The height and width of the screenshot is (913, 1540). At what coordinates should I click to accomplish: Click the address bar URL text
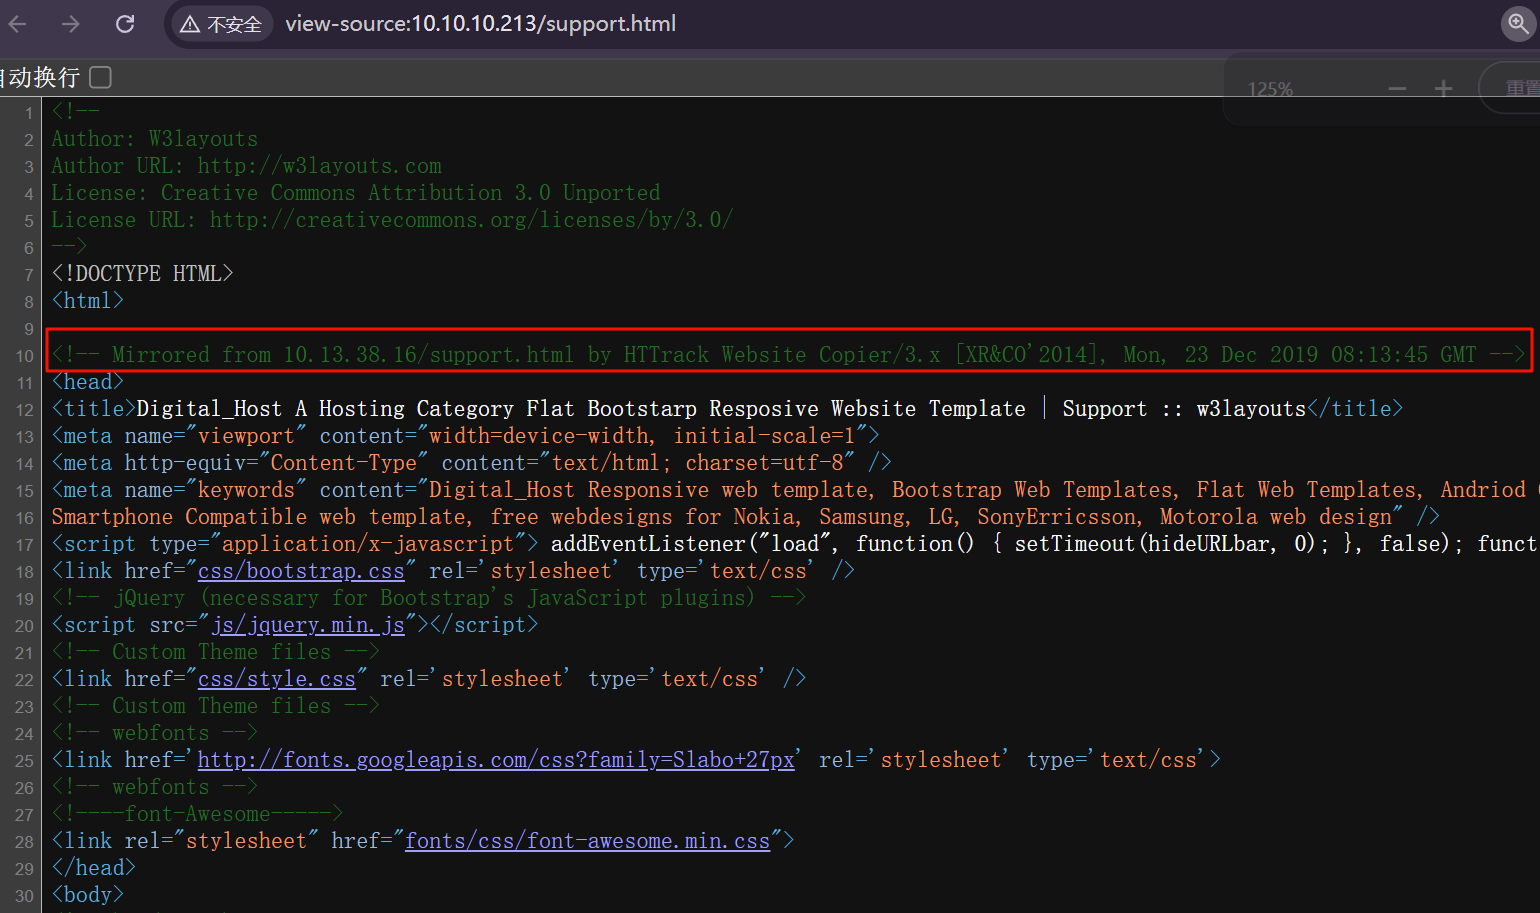(x=480, y=24)
